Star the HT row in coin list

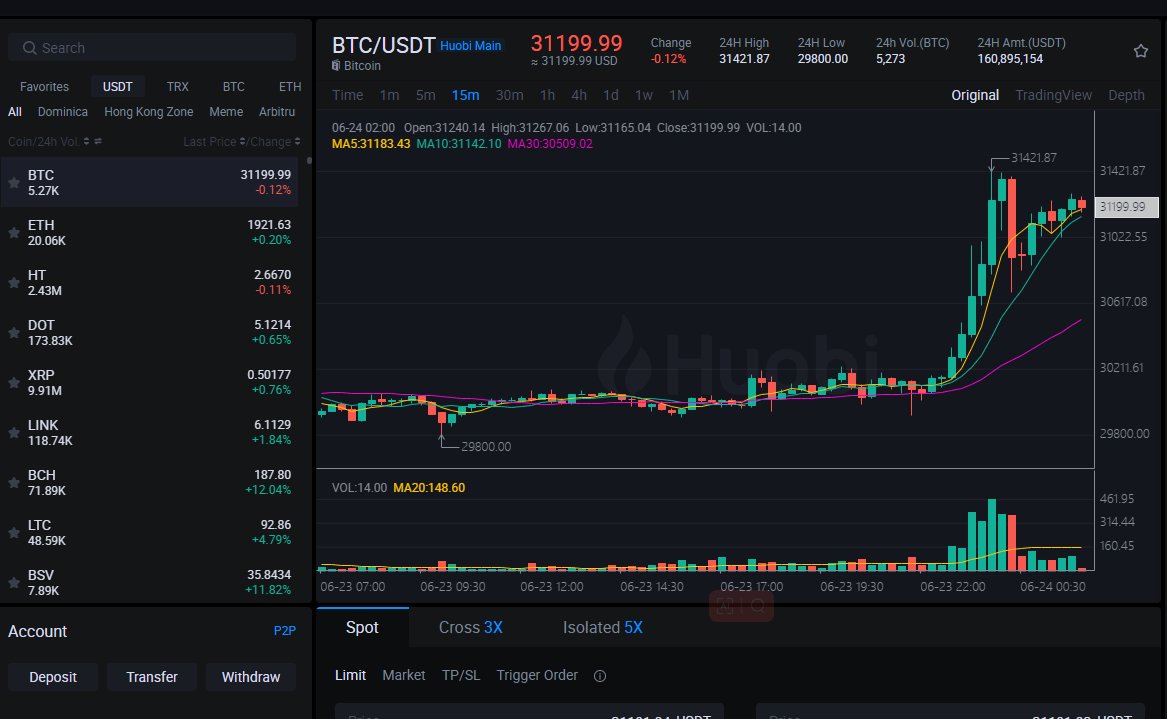click(x=13, y=282)
